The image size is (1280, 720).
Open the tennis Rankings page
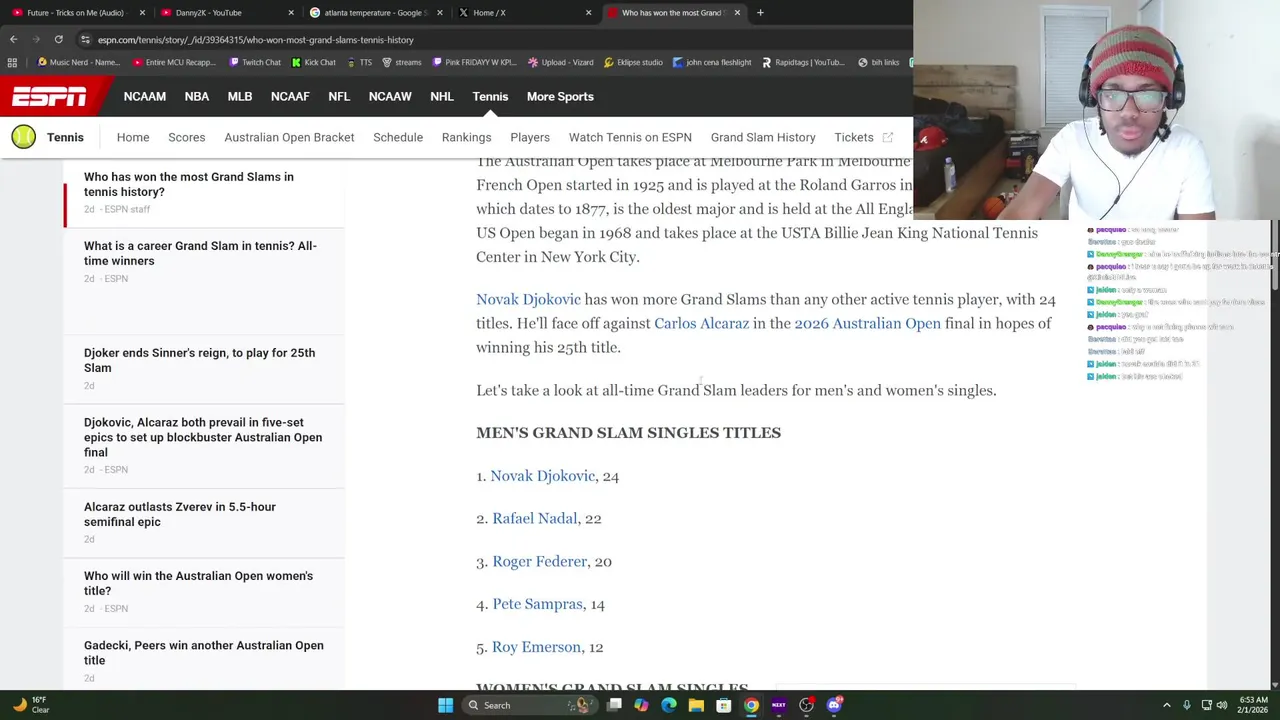tap(466, 137)
